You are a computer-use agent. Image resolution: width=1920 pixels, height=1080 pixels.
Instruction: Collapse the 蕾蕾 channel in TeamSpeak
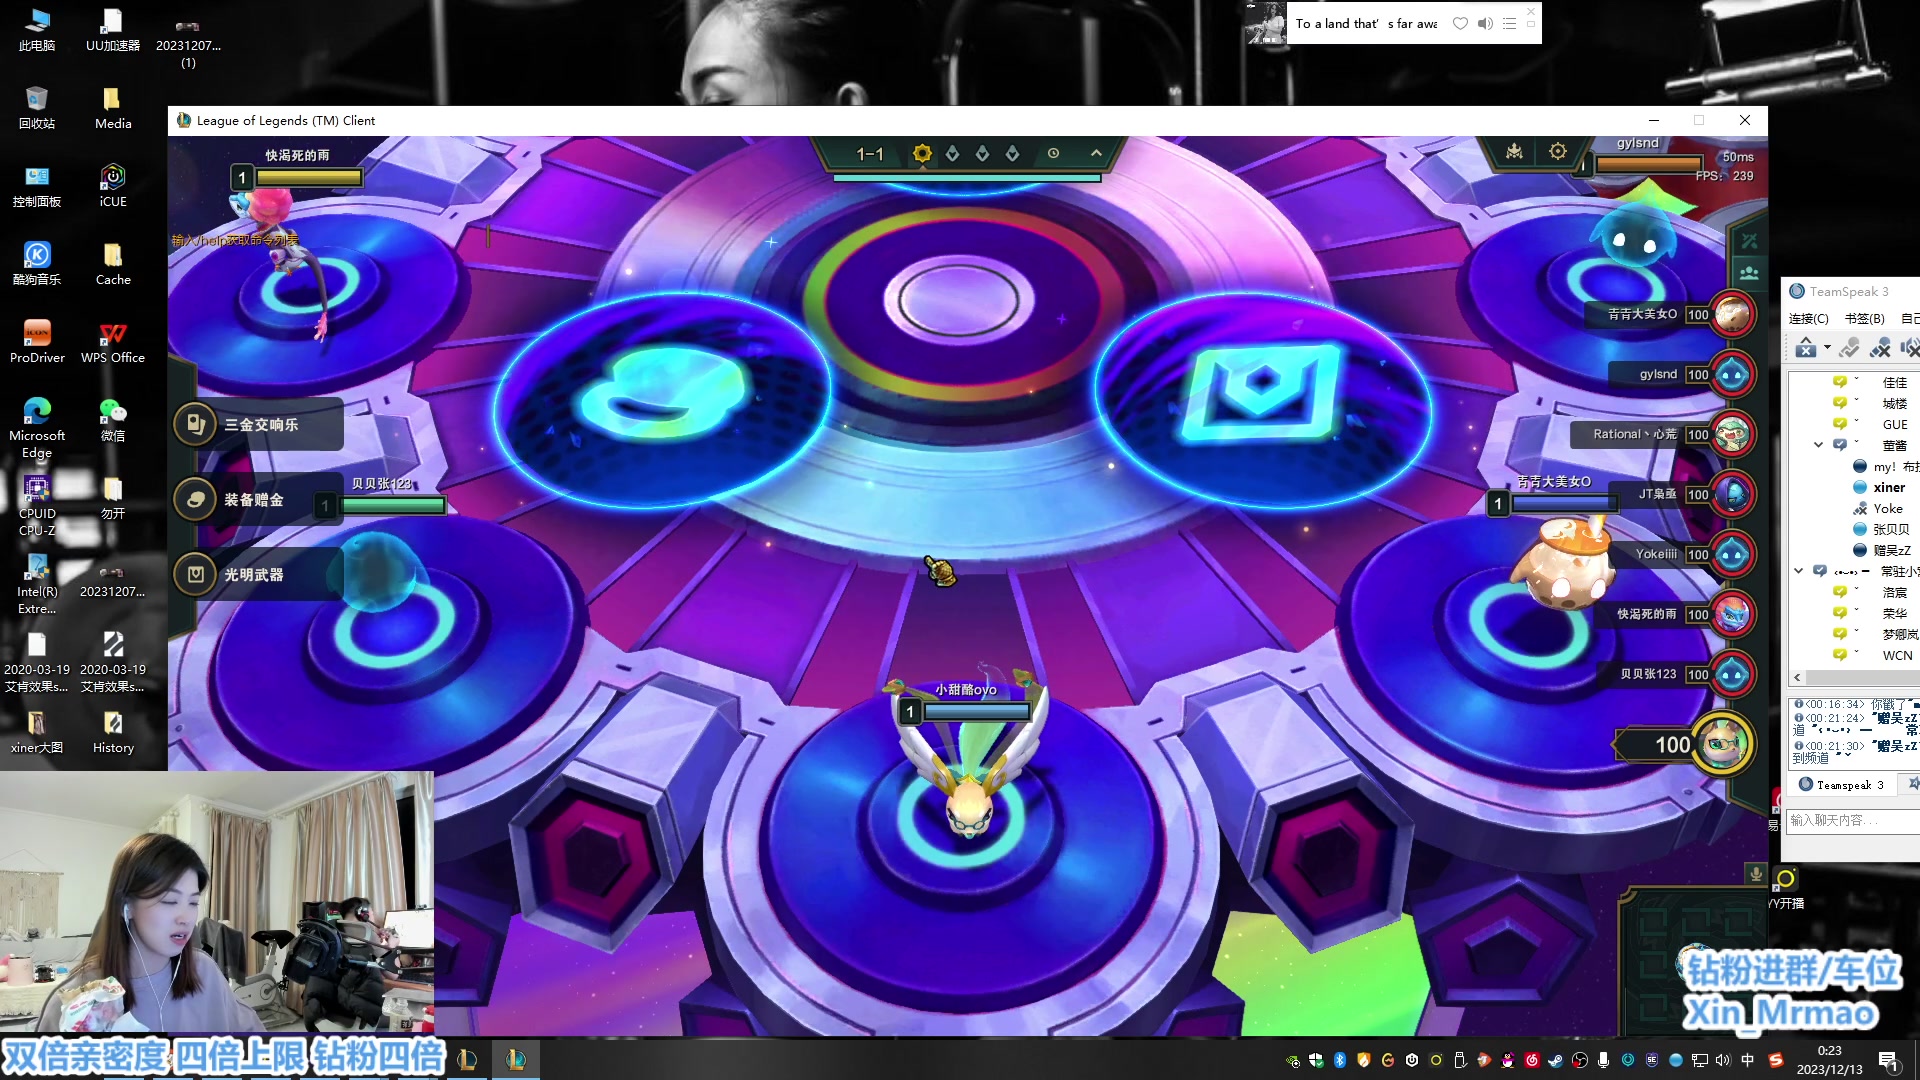1818,444
